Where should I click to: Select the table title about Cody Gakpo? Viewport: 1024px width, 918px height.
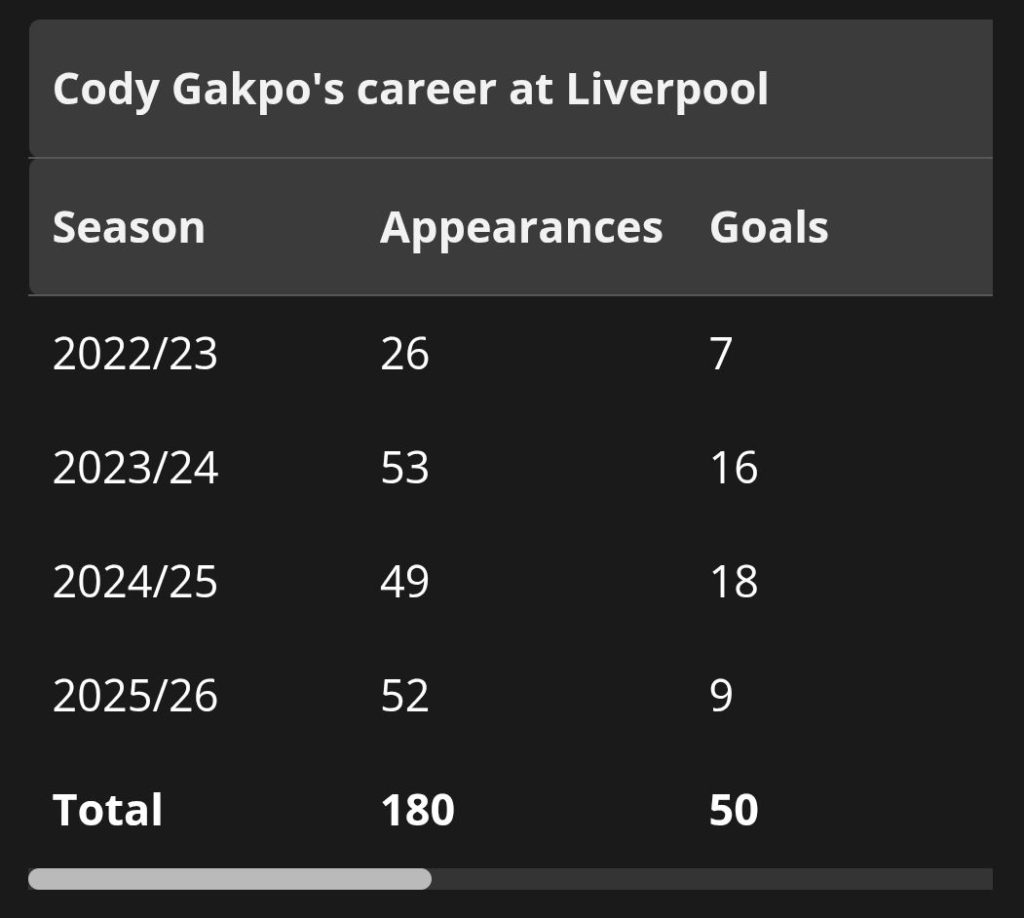click(x=410, y=89)
